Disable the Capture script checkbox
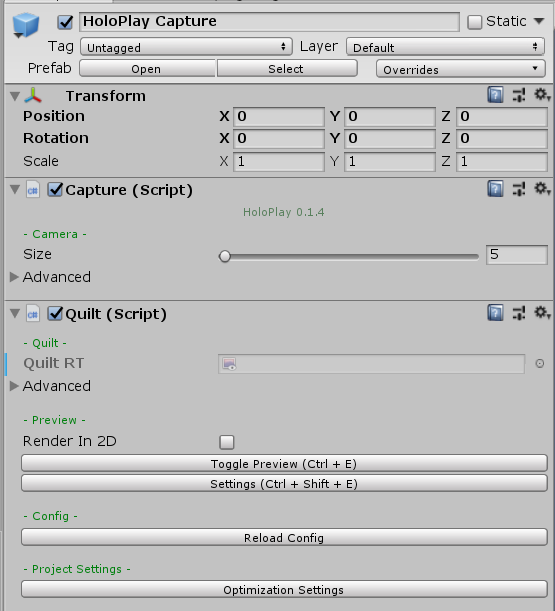Viewport: 555px width, 611px height. tap(55, 190)
